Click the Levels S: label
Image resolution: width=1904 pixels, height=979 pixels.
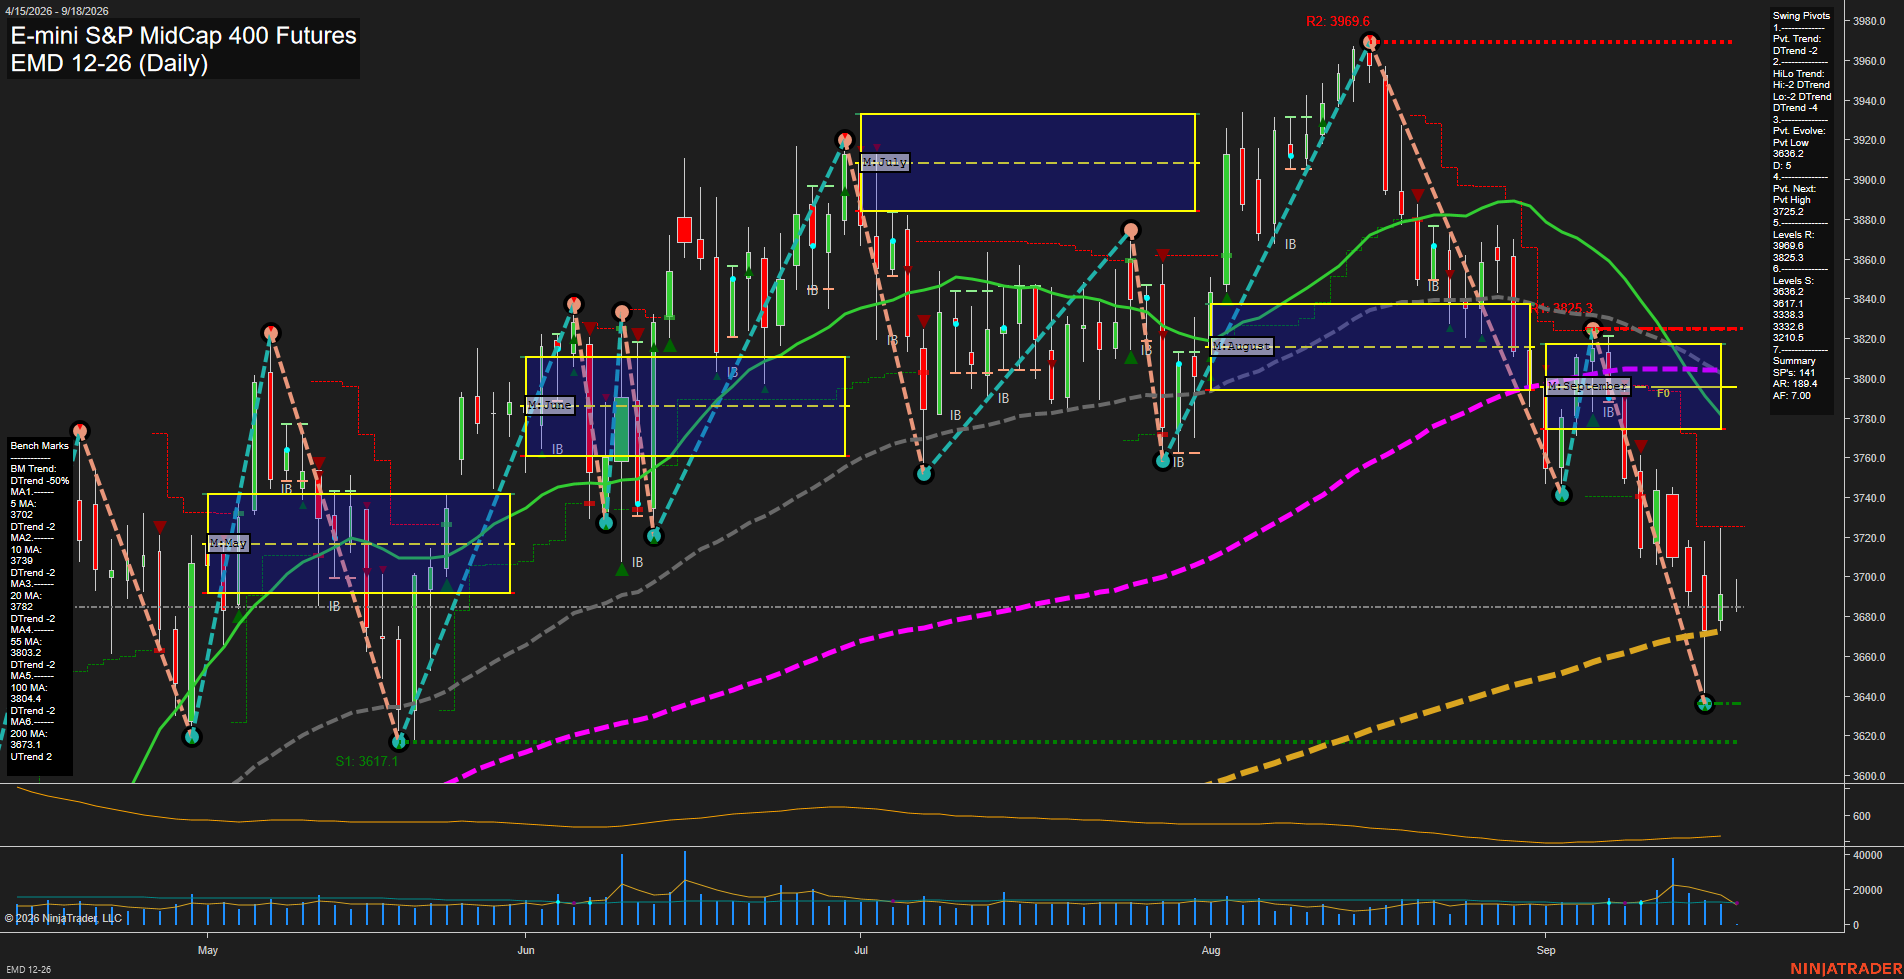1793,281
